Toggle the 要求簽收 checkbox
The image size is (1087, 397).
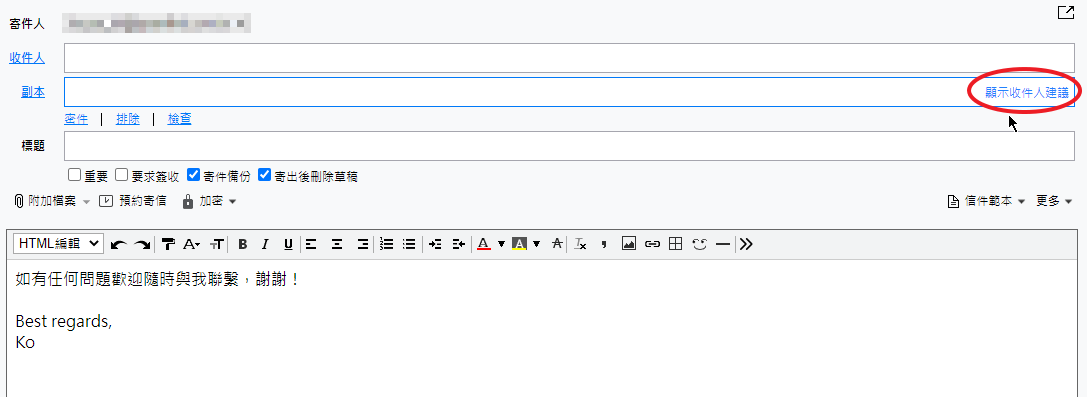(121, 175)
